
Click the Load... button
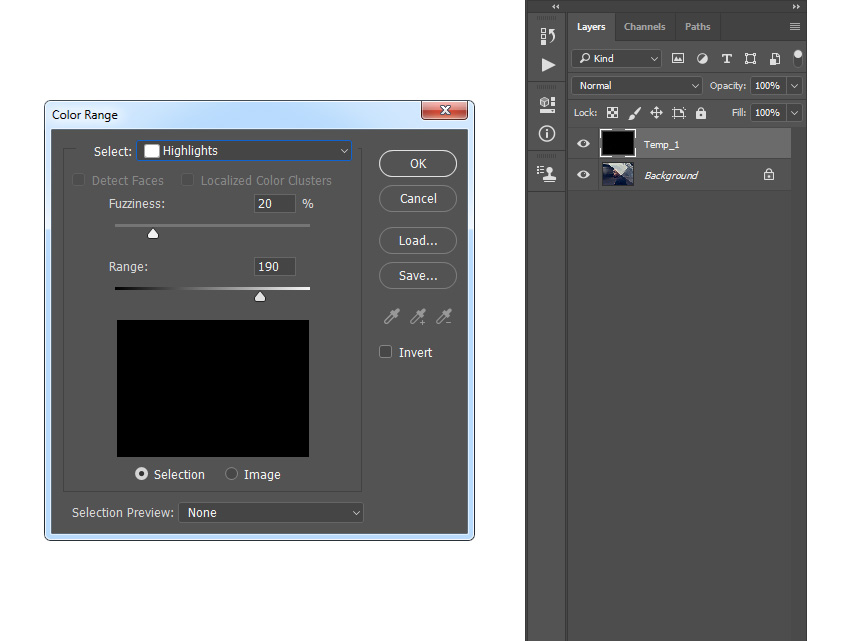click(x=418, y=240)
